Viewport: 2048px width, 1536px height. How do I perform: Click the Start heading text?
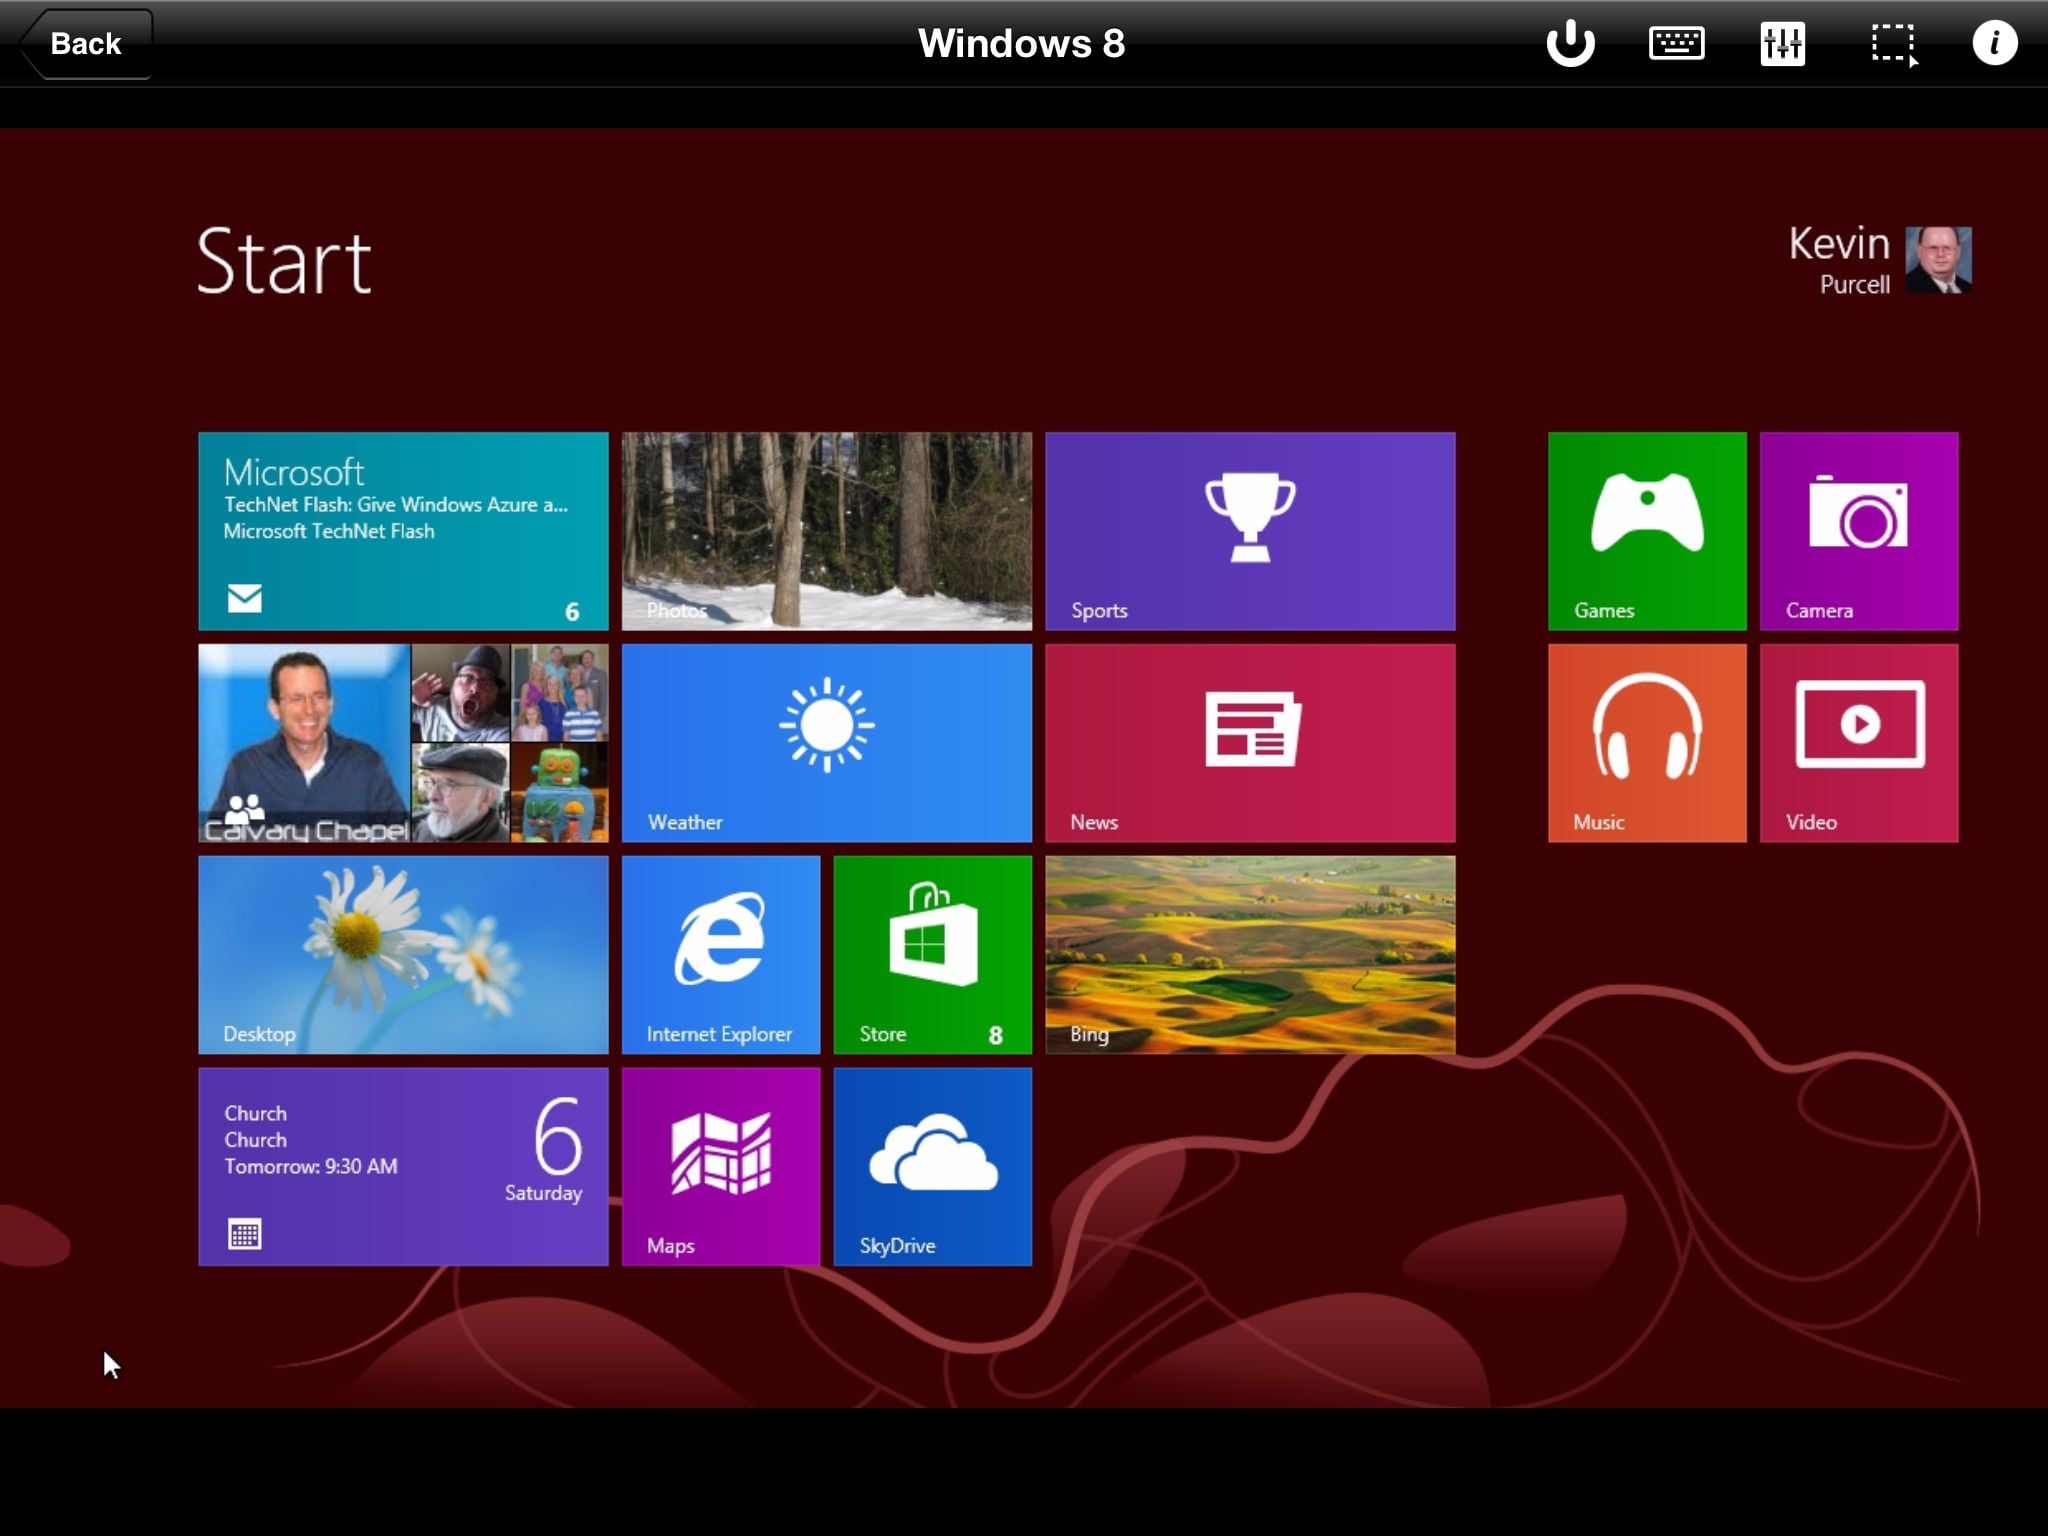click(x=284, y=261)
